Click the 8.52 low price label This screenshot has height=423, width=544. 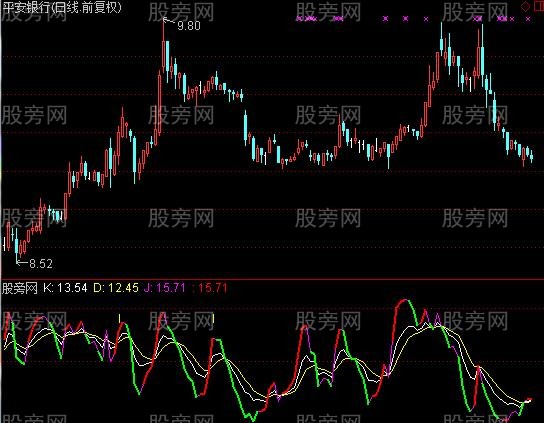[41, 264]
